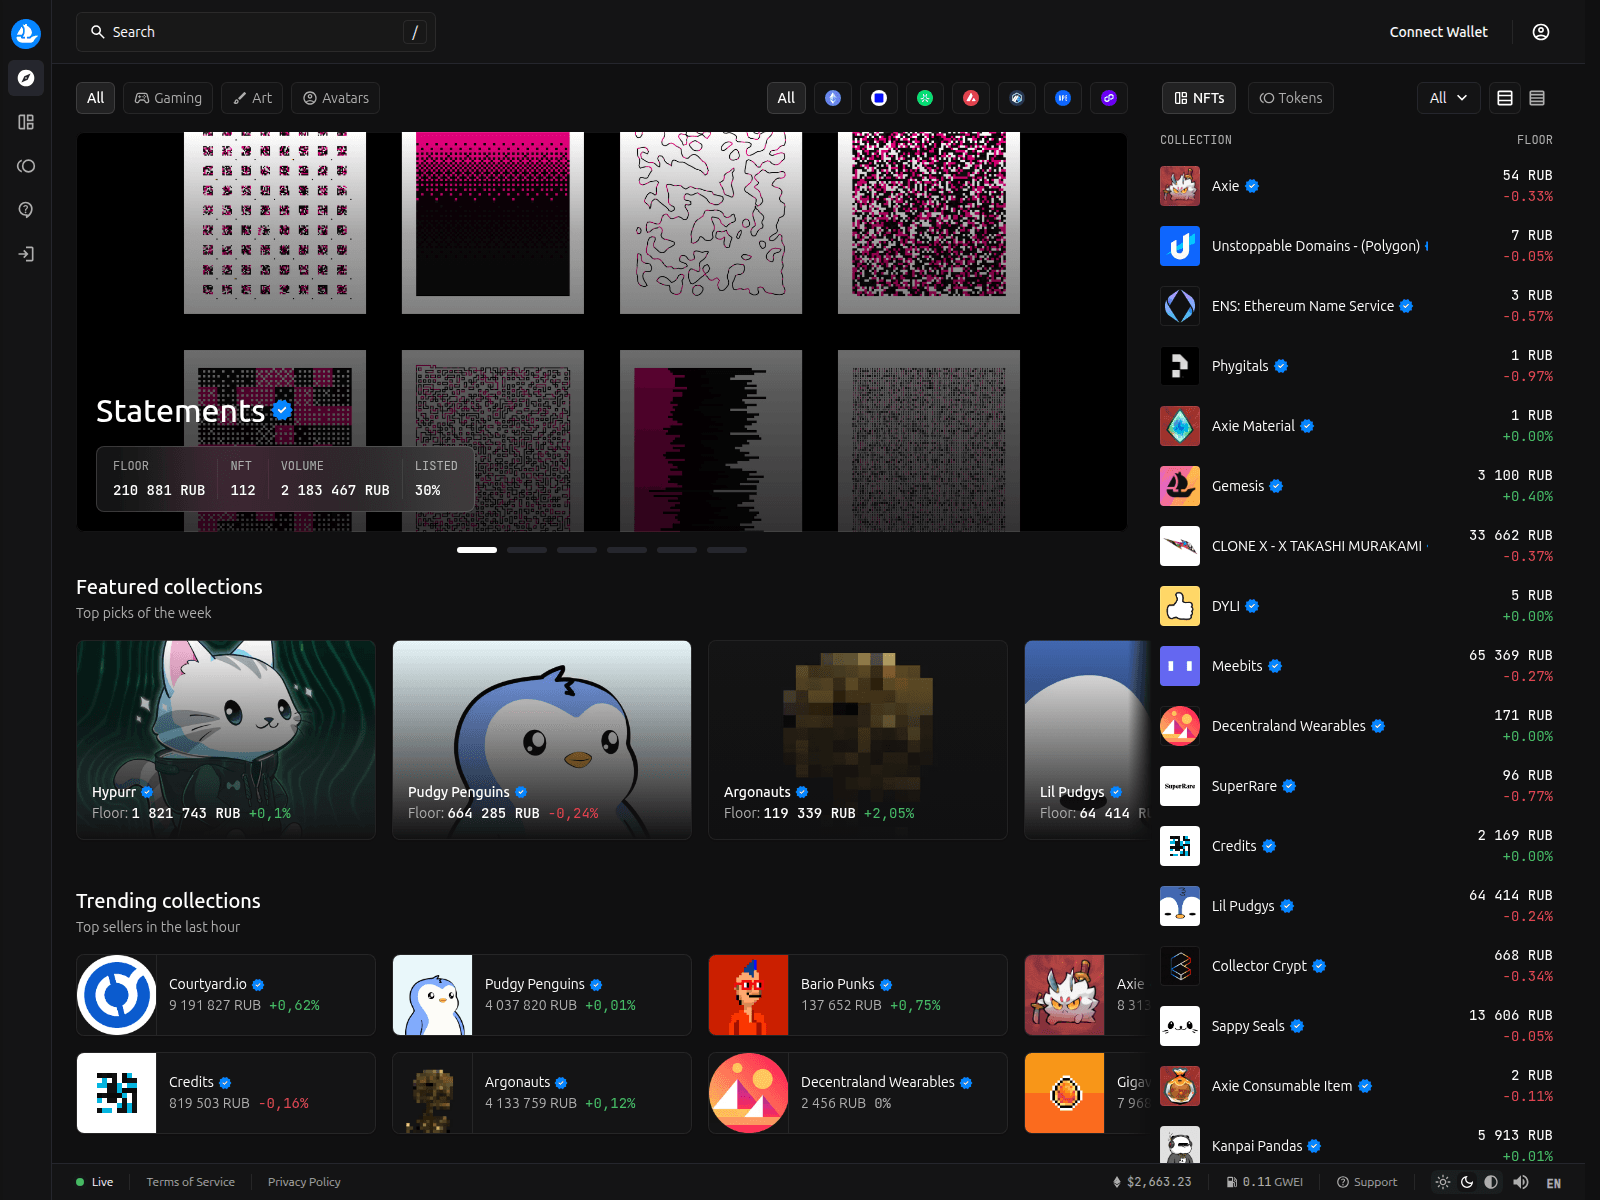The image size is (1600, 1200).
Task: Open Argonauts featured collection card
Action: pos(858,740)
